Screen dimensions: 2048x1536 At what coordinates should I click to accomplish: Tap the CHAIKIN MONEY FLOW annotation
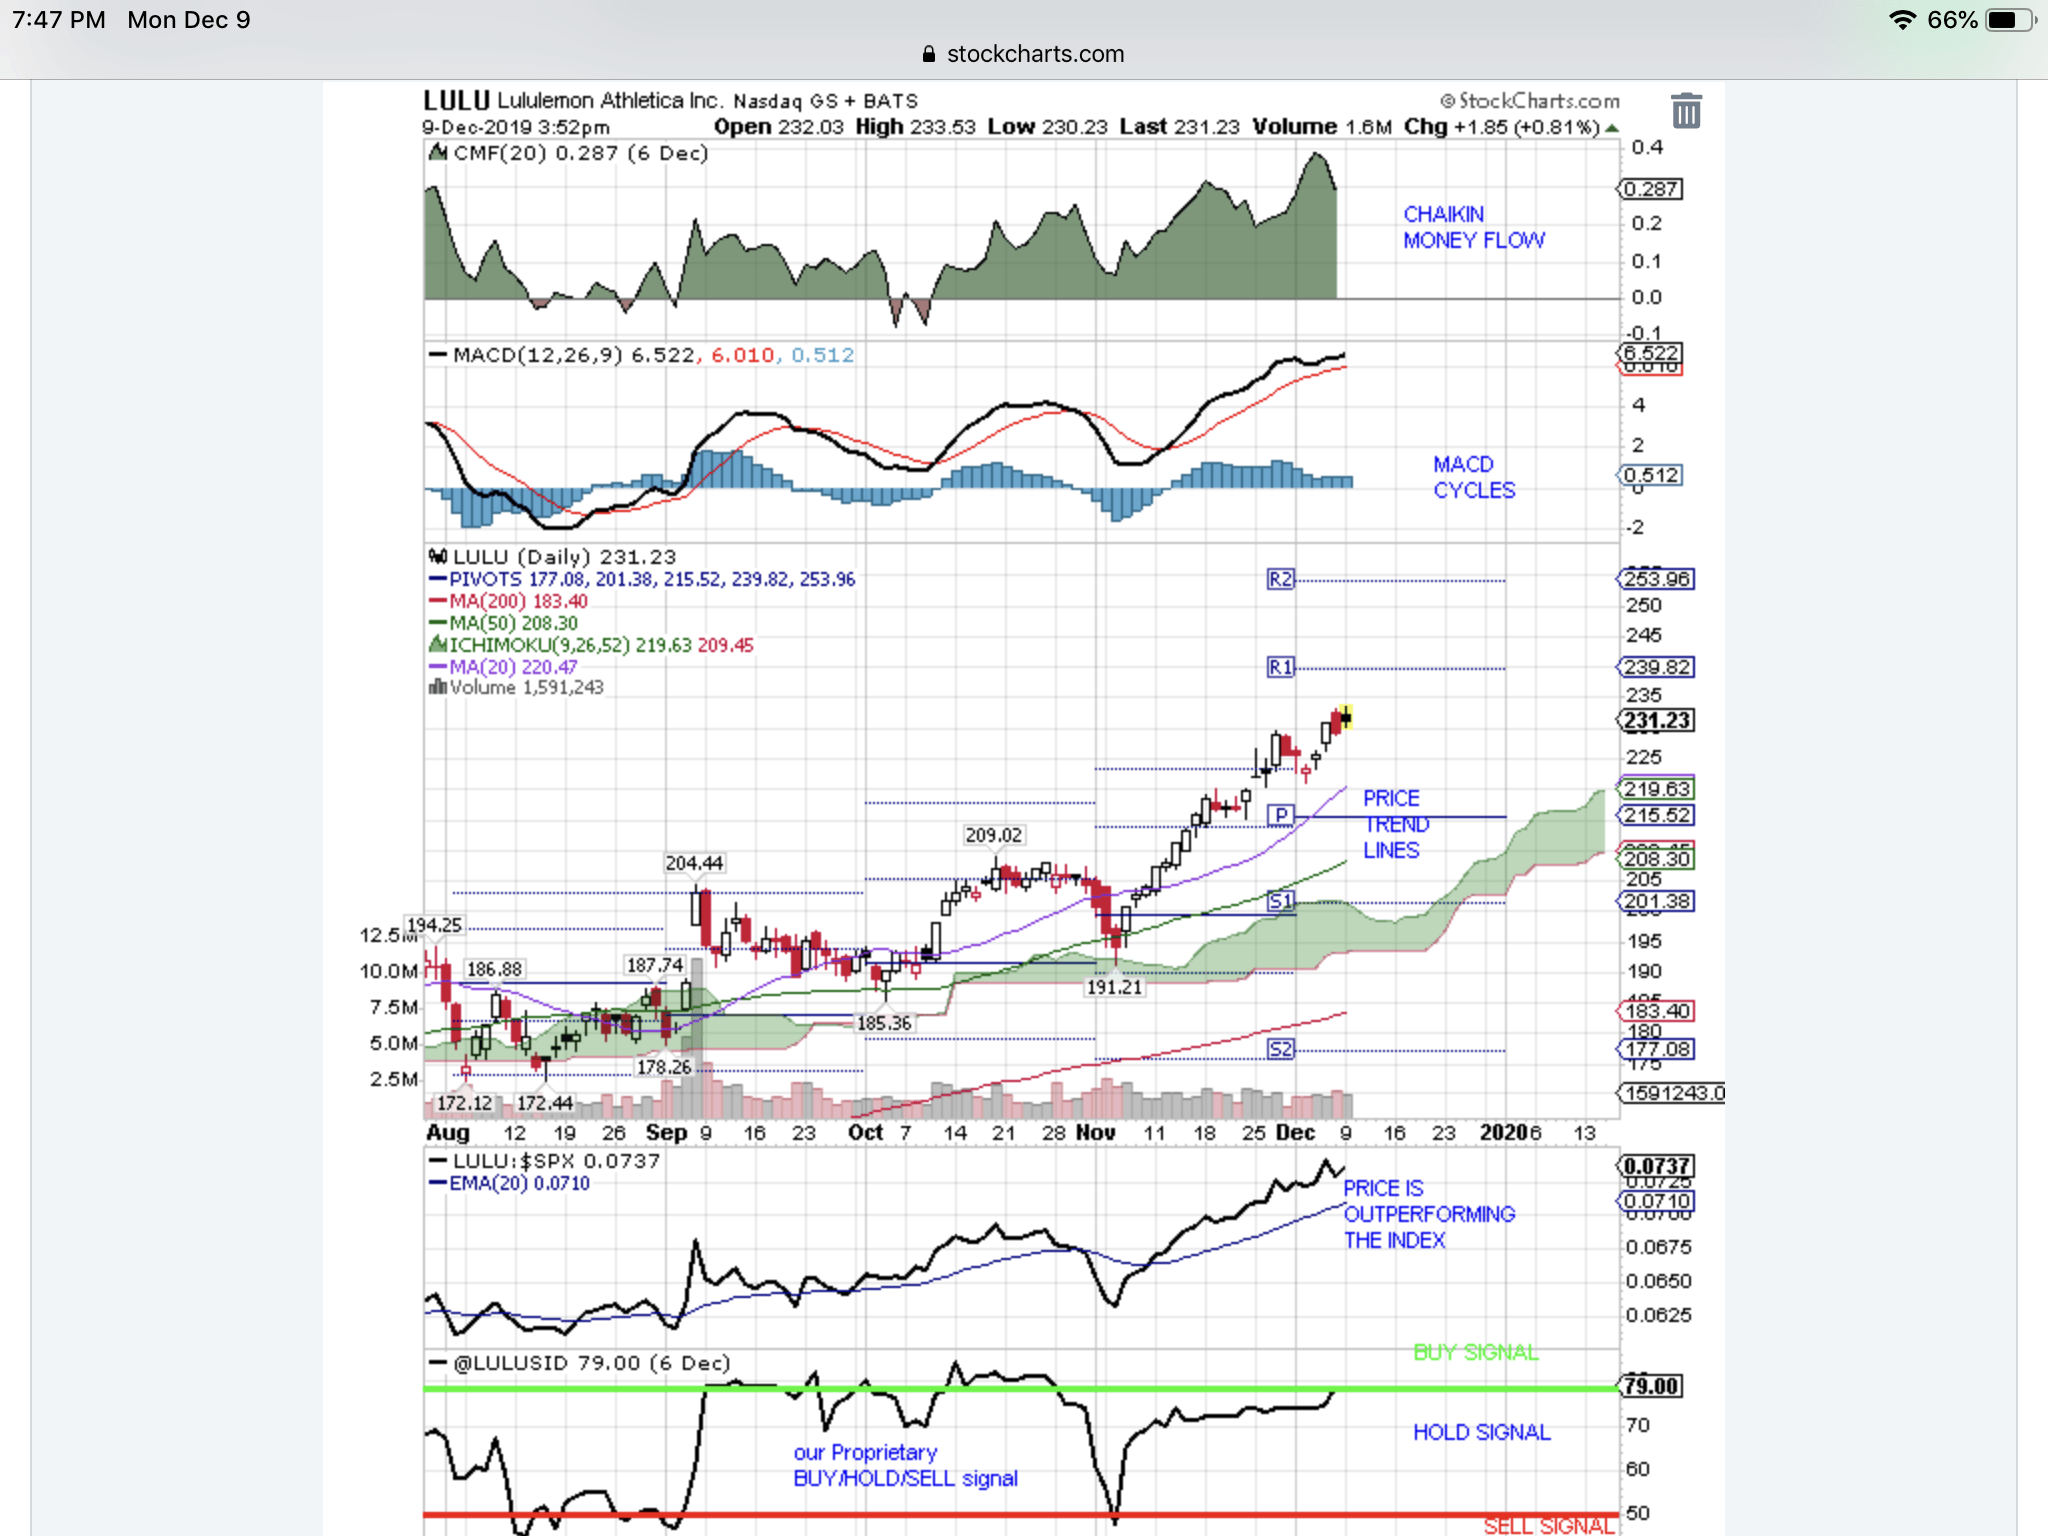coord(1474,227)
